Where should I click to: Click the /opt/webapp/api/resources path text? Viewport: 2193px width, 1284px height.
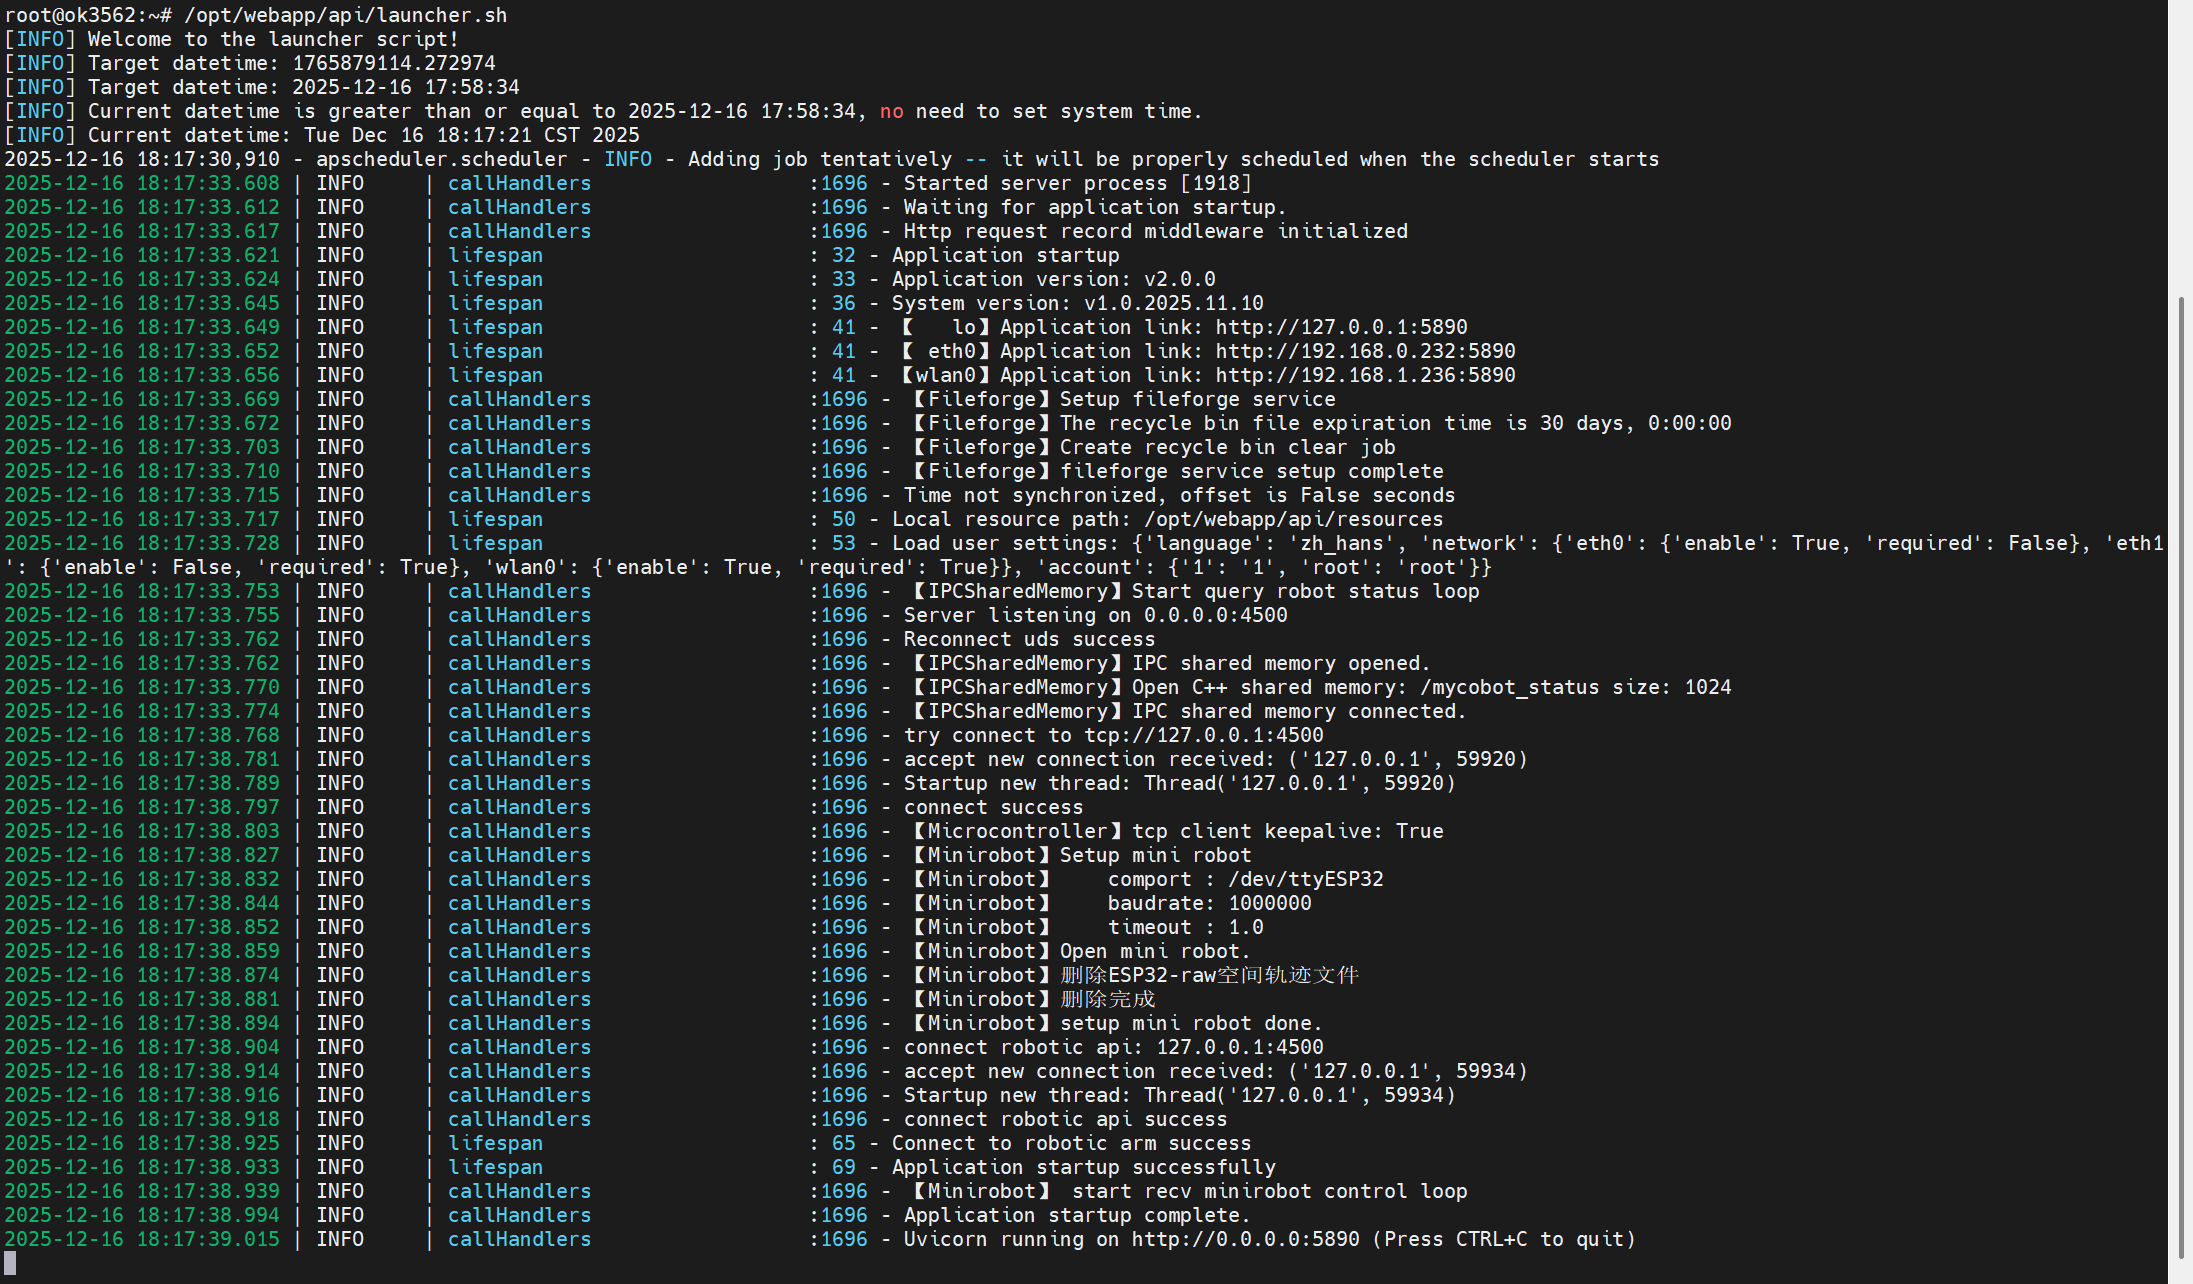1293,519
